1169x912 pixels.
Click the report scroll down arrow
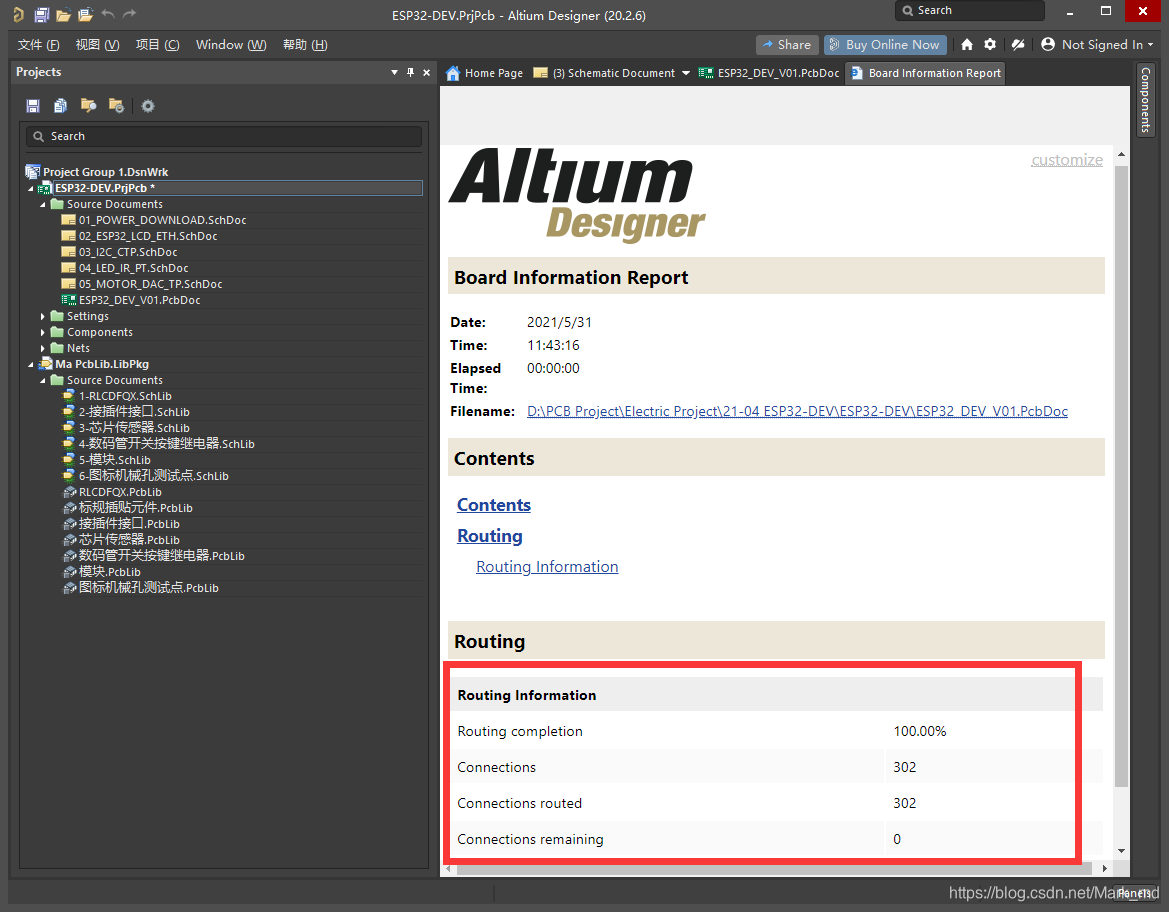[x=1121, y=851]
